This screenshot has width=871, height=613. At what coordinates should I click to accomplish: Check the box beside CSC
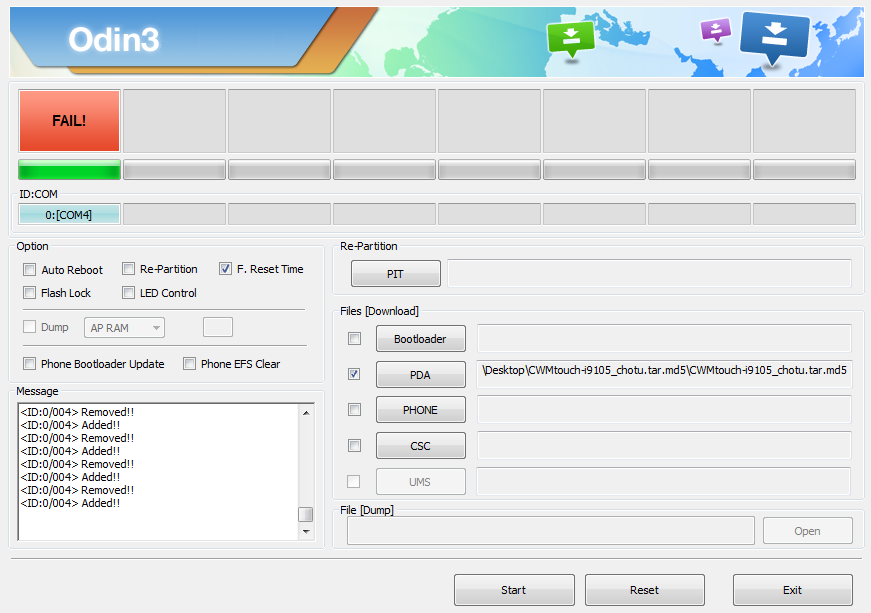pyautogui.click(x=354, y=445)
